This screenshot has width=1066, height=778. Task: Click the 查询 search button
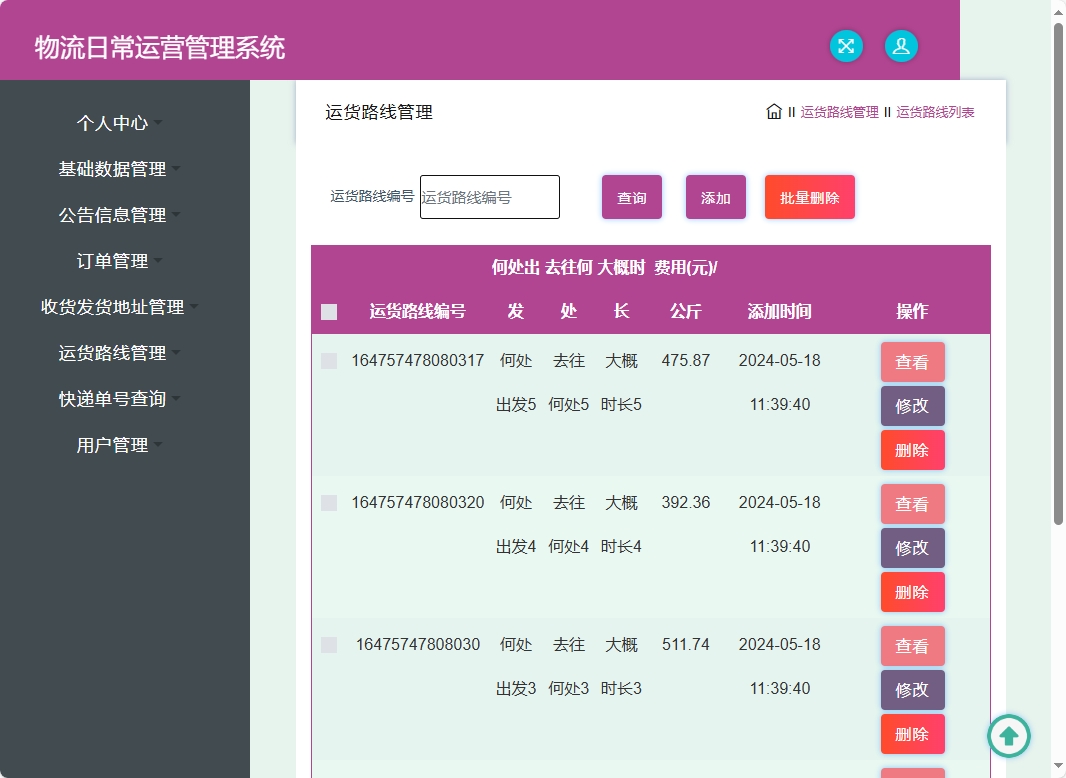[x=631, y=197]
